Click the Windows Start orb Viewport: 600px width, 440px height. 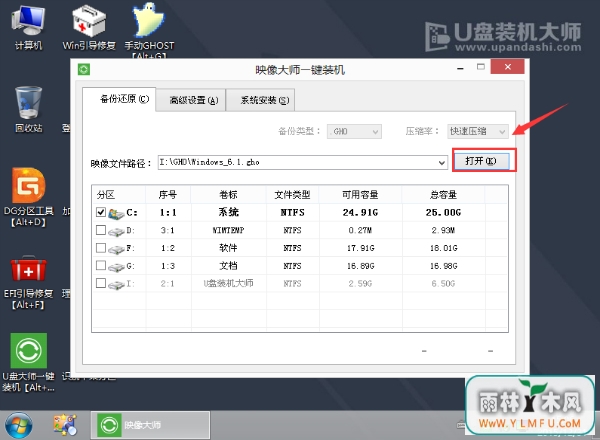[x=18, y=425]
